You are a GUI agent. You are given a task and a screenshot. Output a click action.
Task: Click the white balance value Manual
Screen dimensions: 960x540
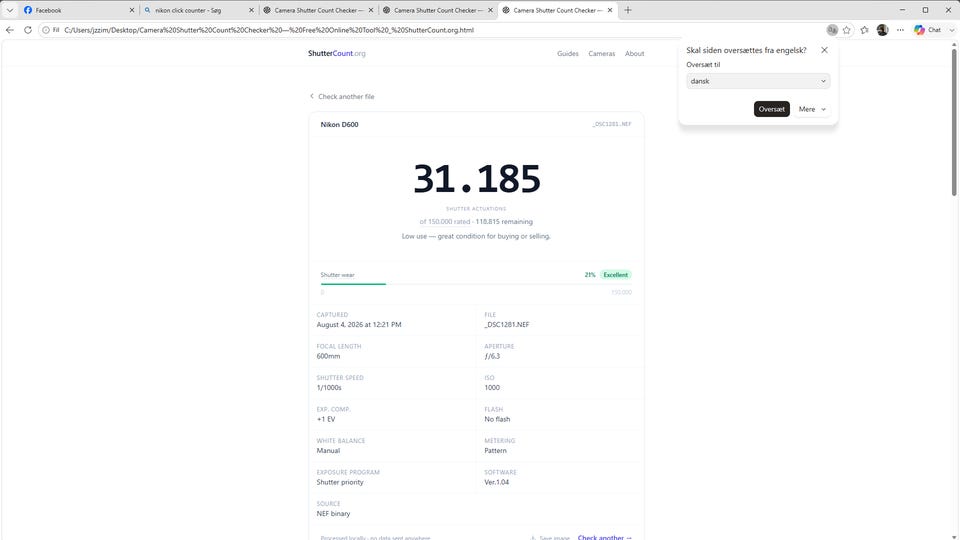(x=328, y=451)
